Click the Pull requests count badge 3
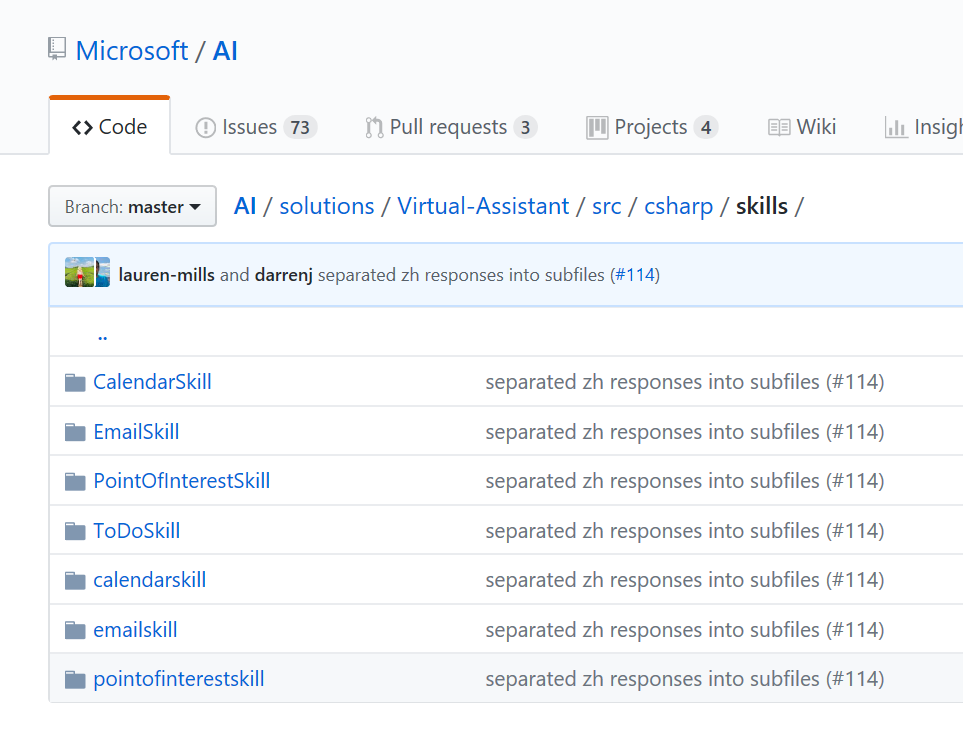This screenshot has height=743, width=963. [525, 127]
